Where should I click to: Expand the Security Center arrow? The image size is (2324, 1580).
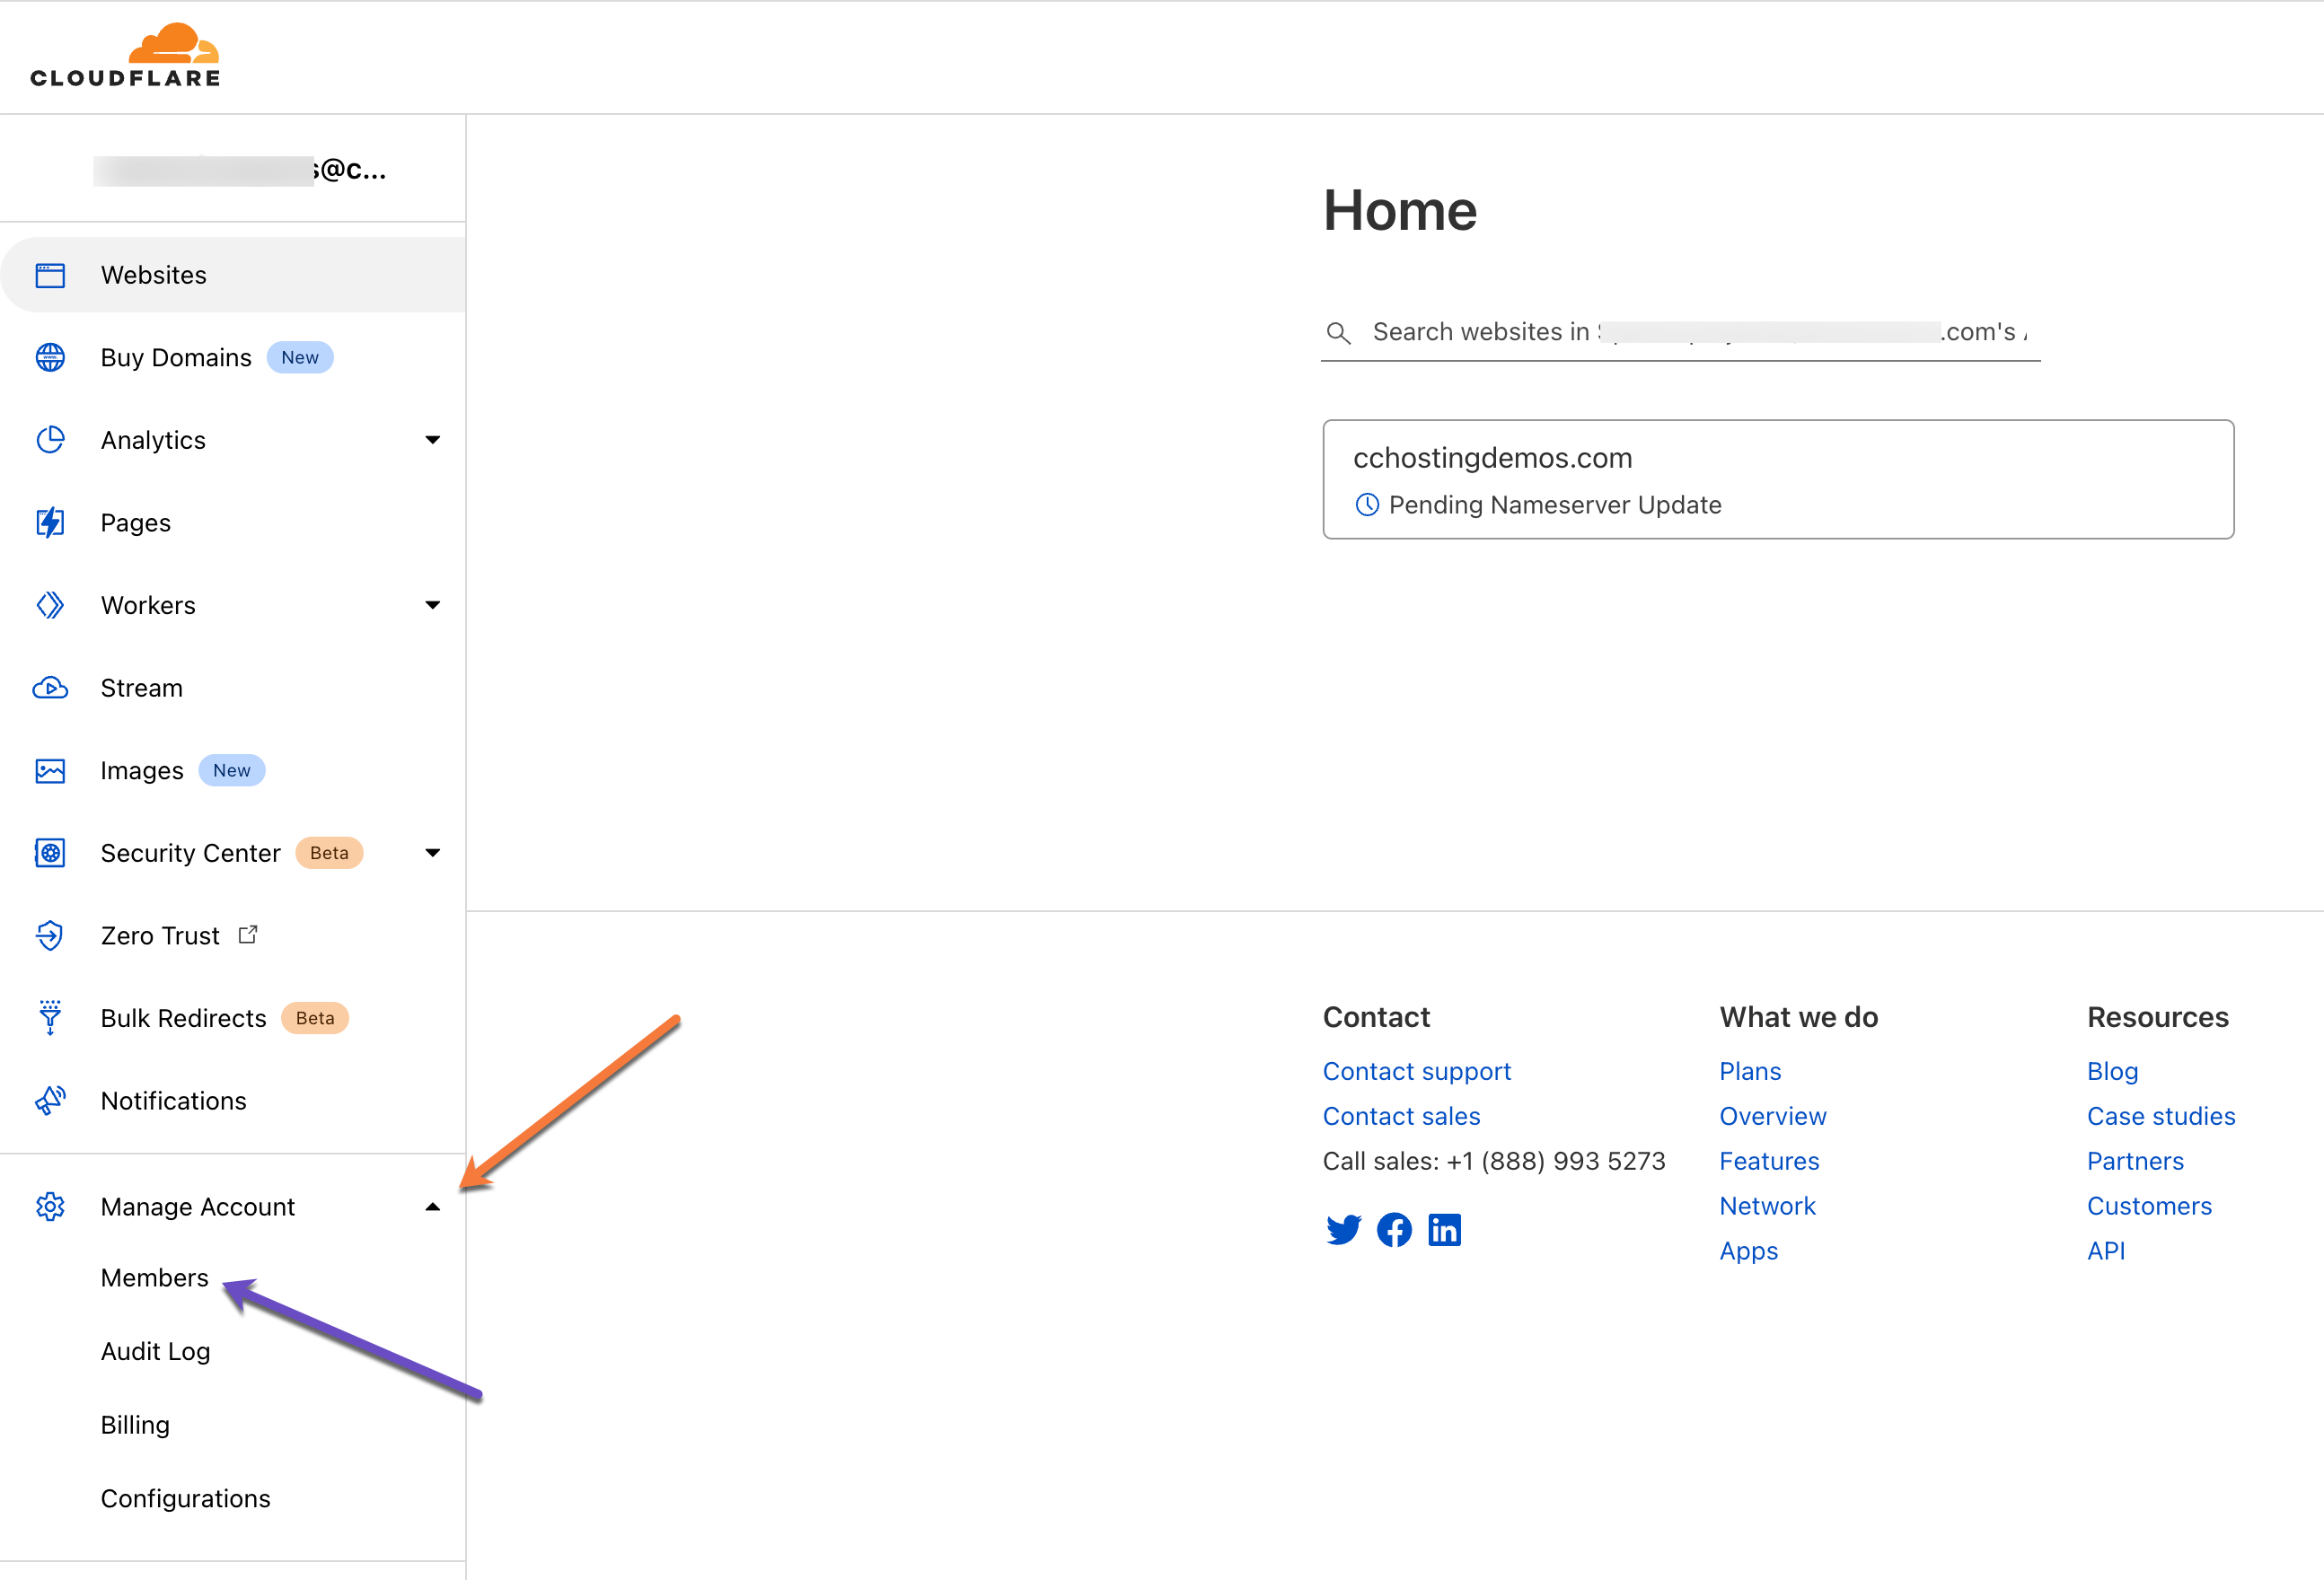click(x=432, y=853)
